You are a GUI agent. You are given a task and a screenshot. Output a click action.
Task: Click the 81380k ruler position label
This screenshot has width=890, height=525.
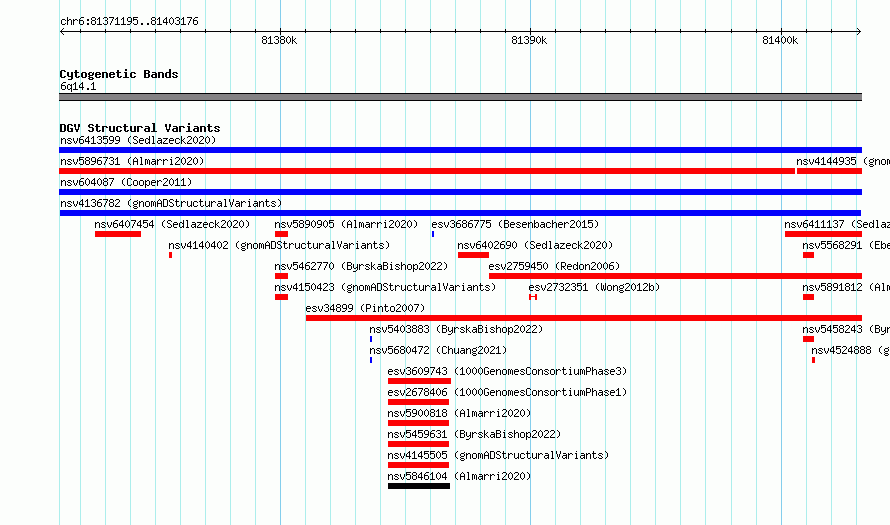(279, 40)
